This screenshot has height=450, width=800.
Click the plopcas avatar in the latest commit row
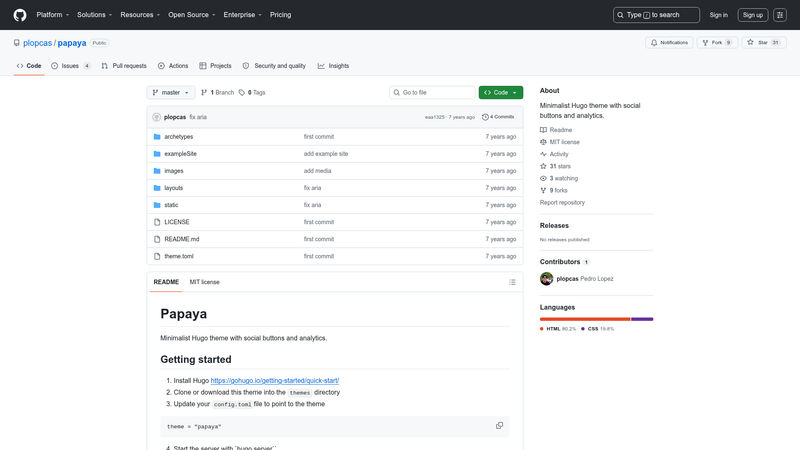157,117
